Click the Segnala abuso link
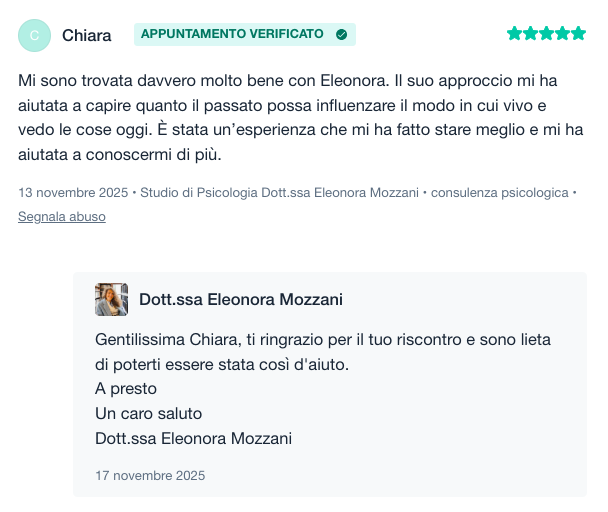 (x=62, y=216)
